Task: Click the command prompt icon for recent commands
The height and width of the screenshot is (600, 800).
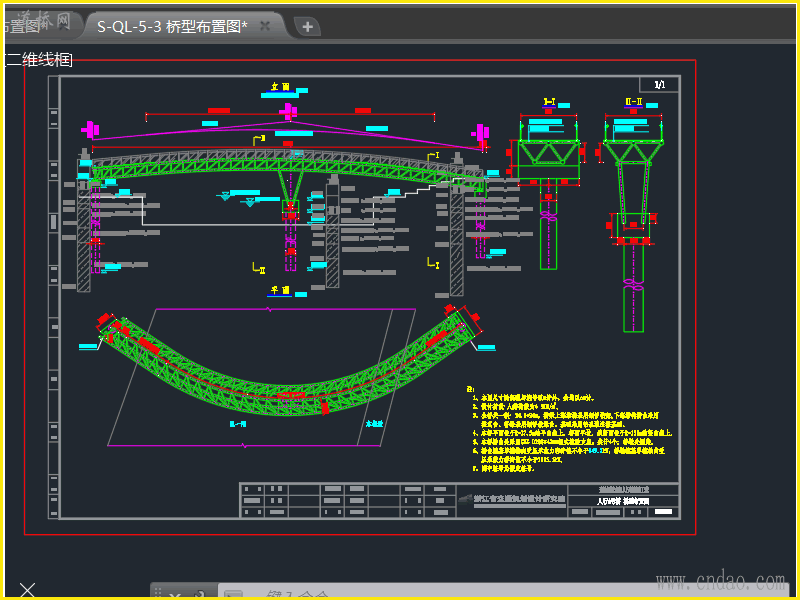Action: pos(233,595)
